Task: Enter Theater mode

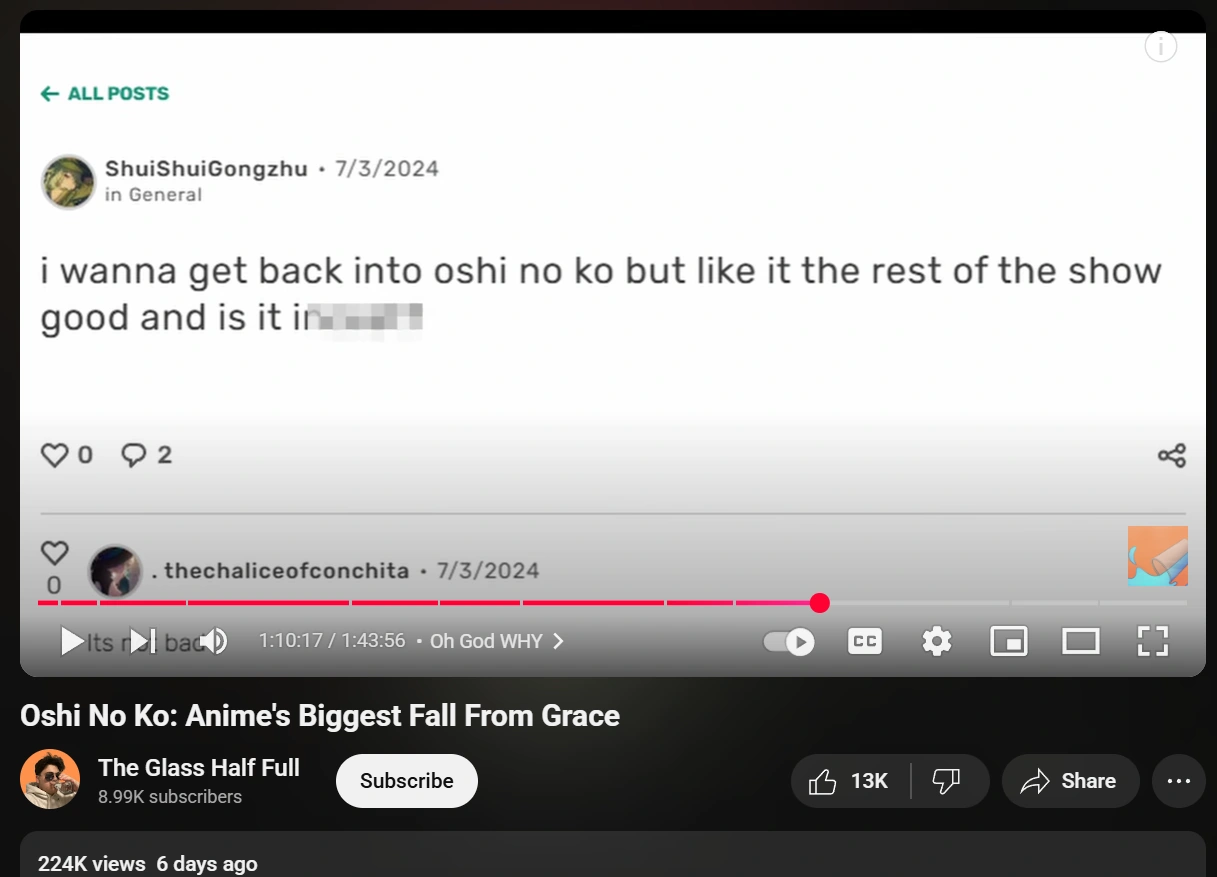Action: point(1081,641)
